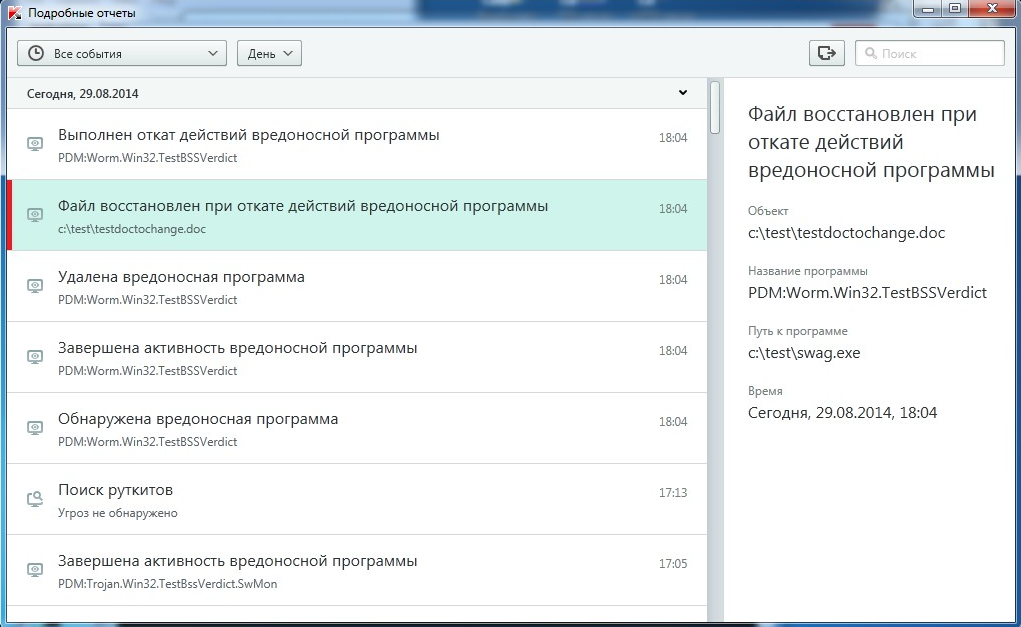Click the magnifier icon in search box
1021x627 pixels.
(x=871, y=53)
